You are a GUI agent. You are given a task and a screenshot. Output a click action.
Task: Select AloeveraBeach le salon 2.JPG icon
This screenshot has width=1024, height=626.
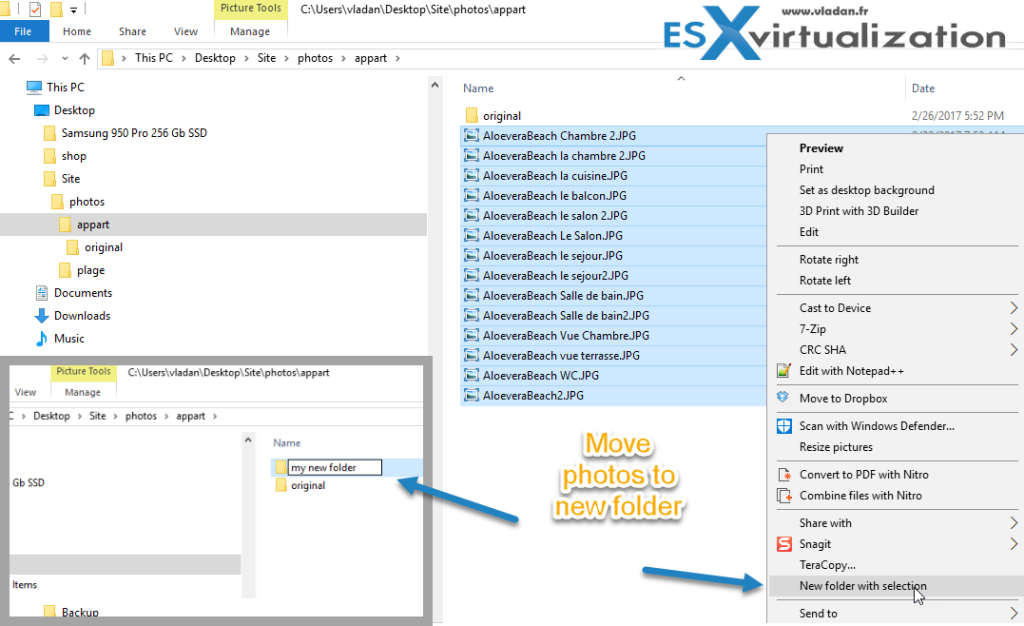tap(471, 215)
